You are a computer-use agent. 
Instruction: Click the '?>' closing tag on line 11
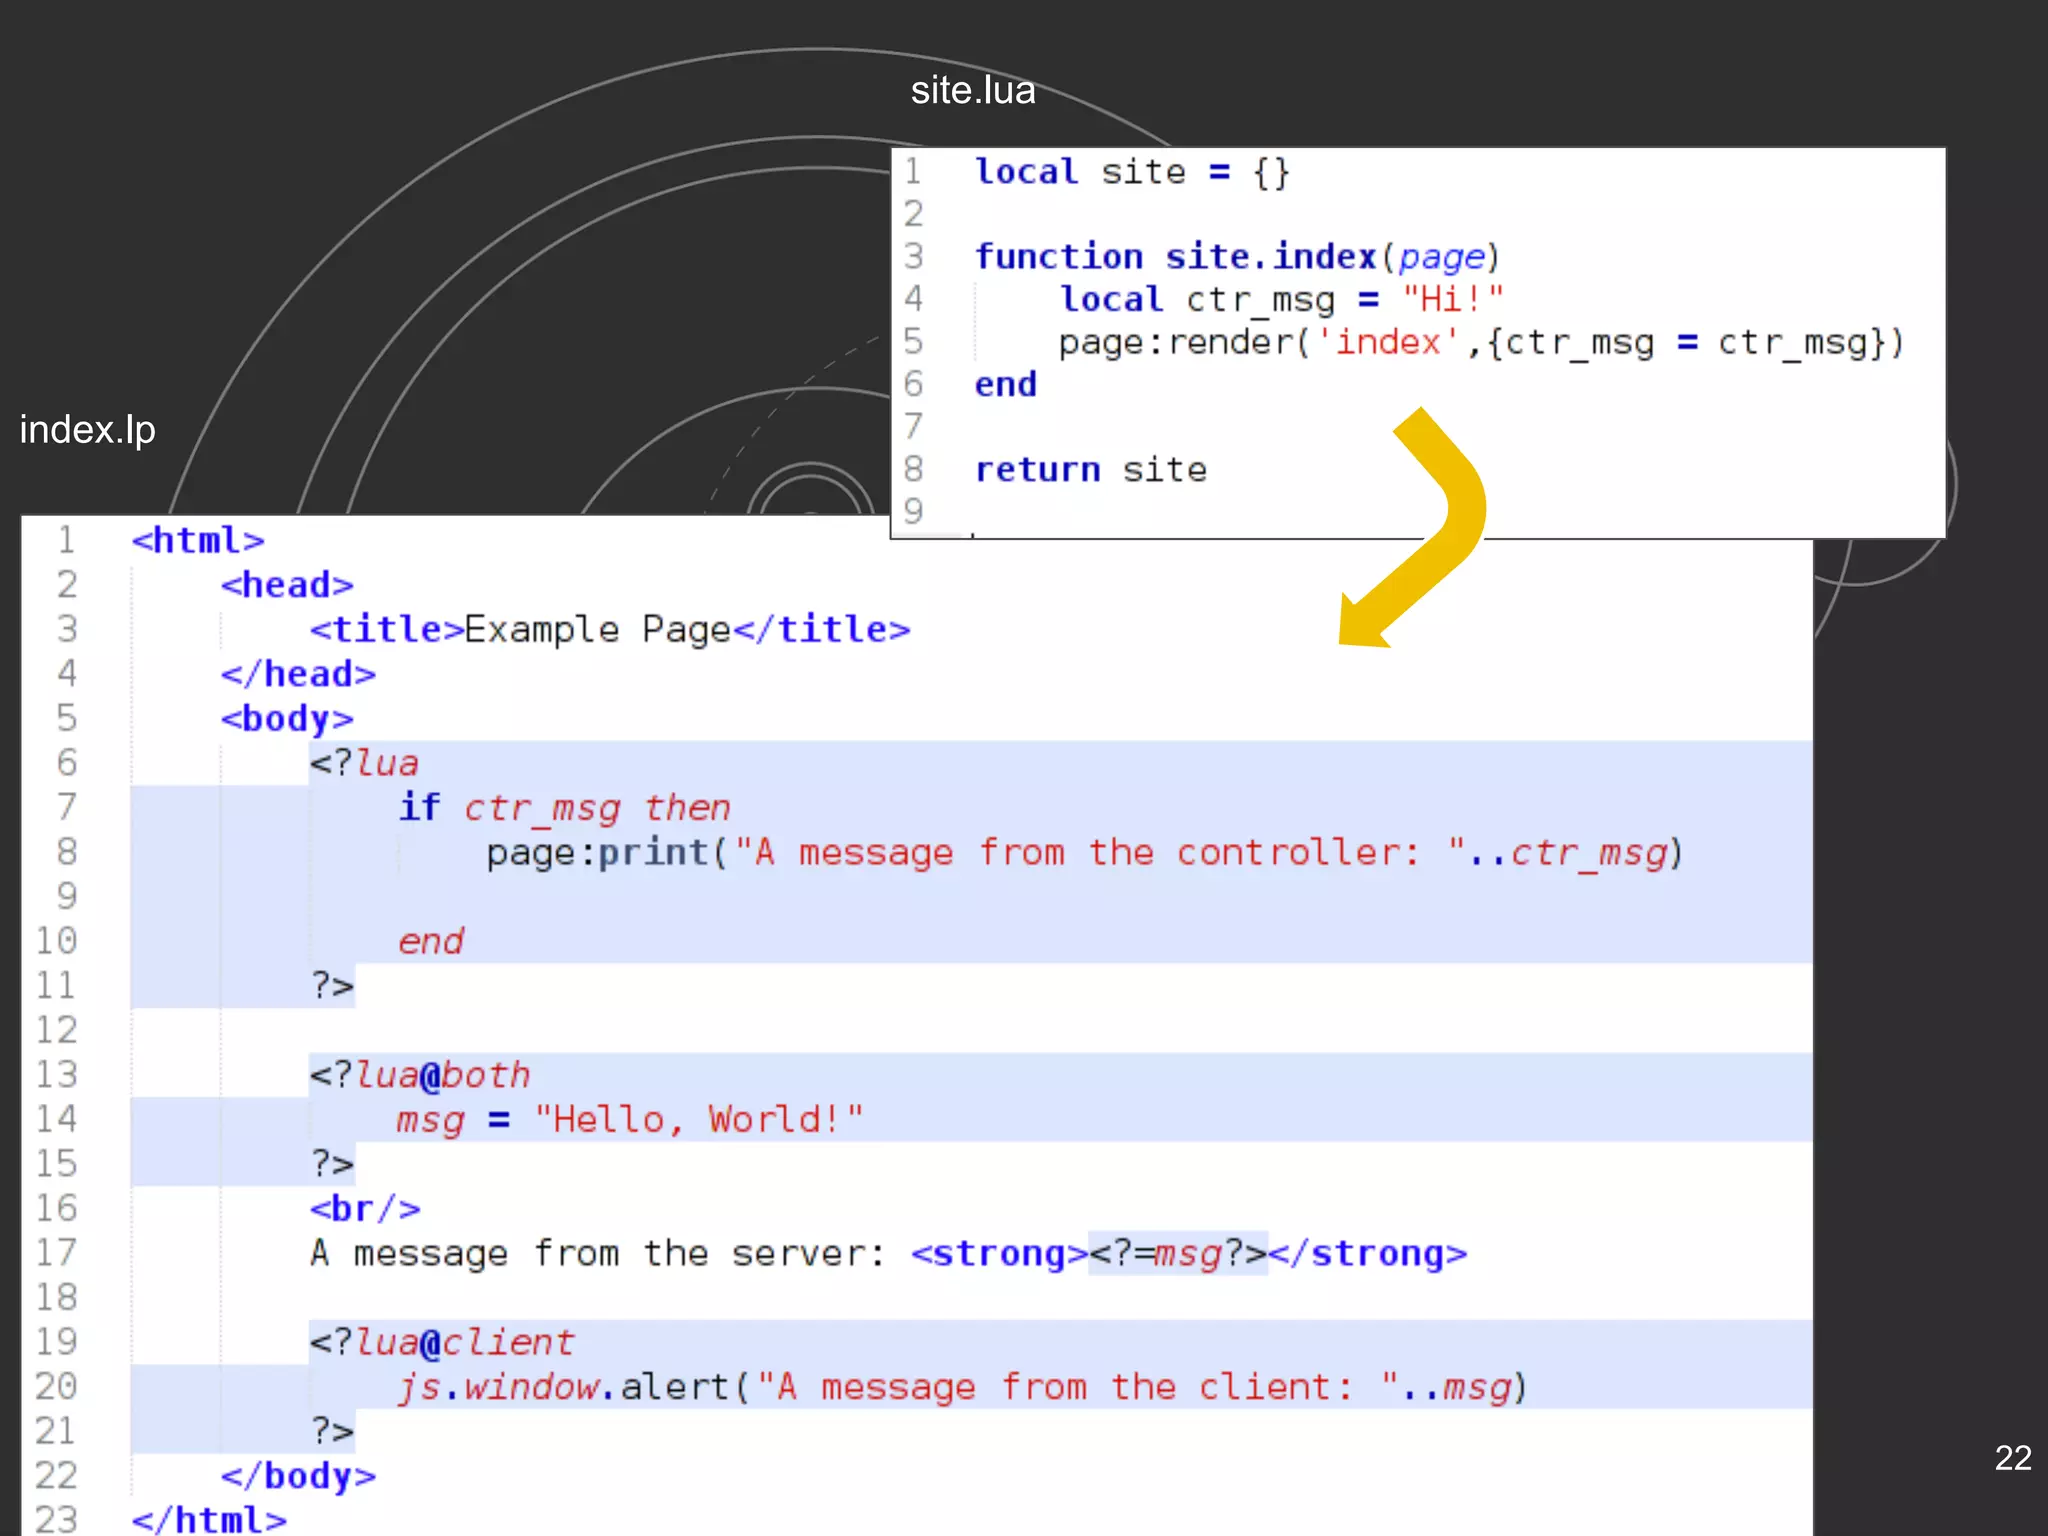332,986
